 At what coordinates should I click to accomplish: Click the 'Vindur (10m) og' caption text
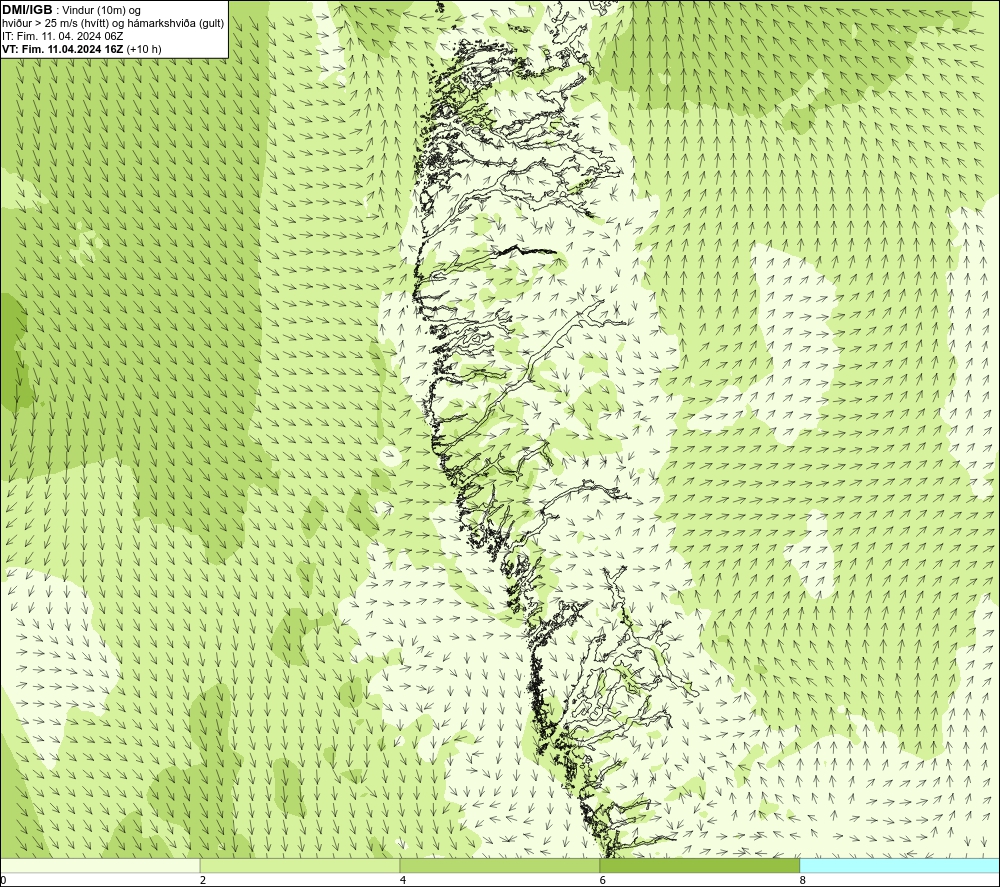coord(101,10)
